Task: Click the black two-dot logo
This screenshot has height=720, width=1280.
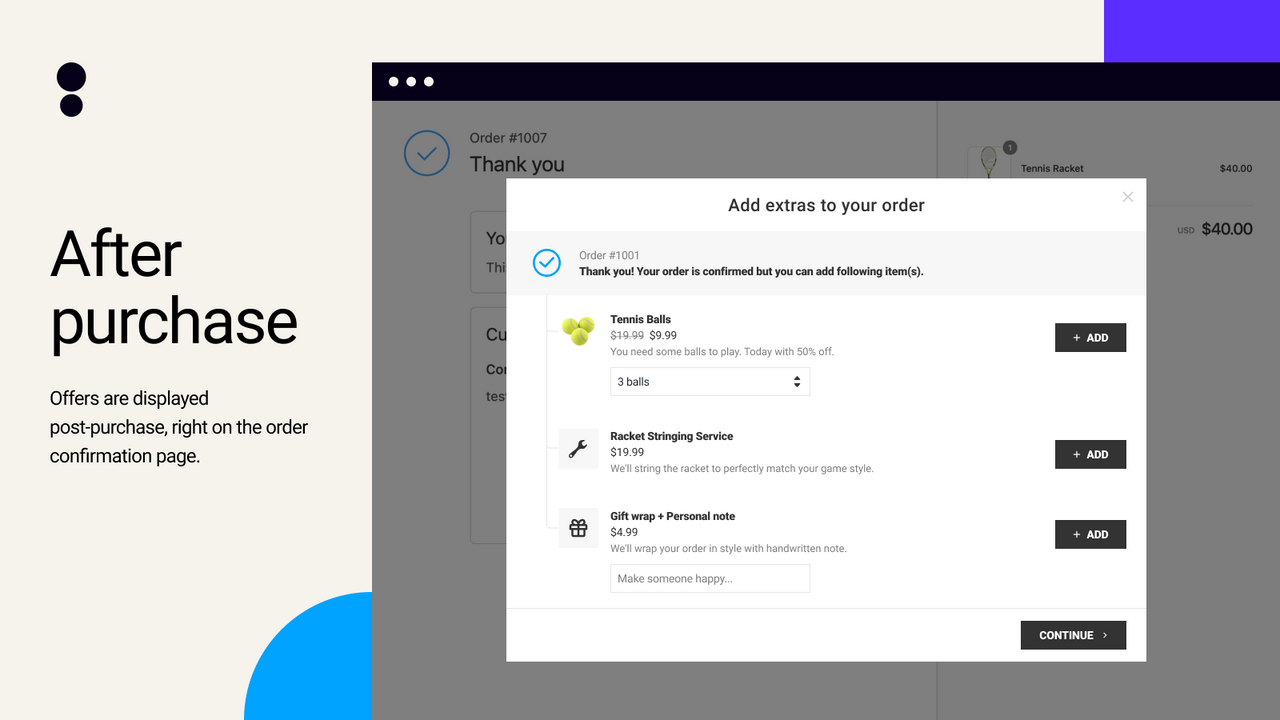Action: click(x=71, y=89)
